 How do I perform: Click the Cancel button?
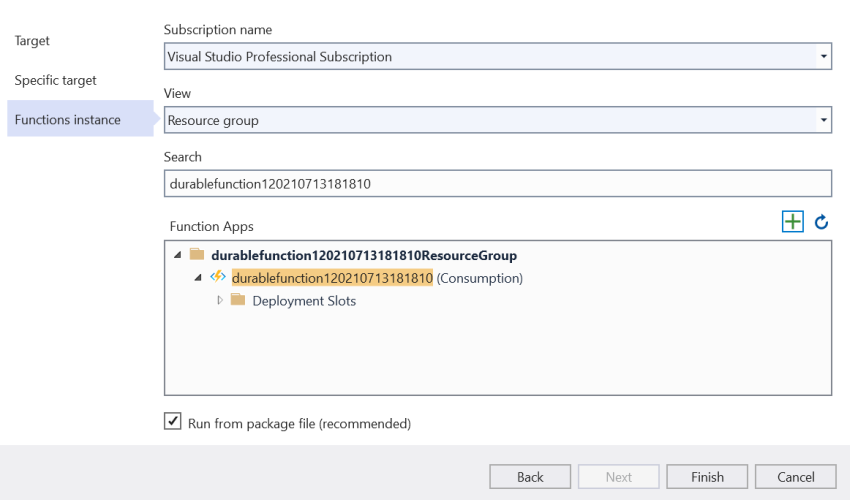pyautogui.click(x=796, y=477)
